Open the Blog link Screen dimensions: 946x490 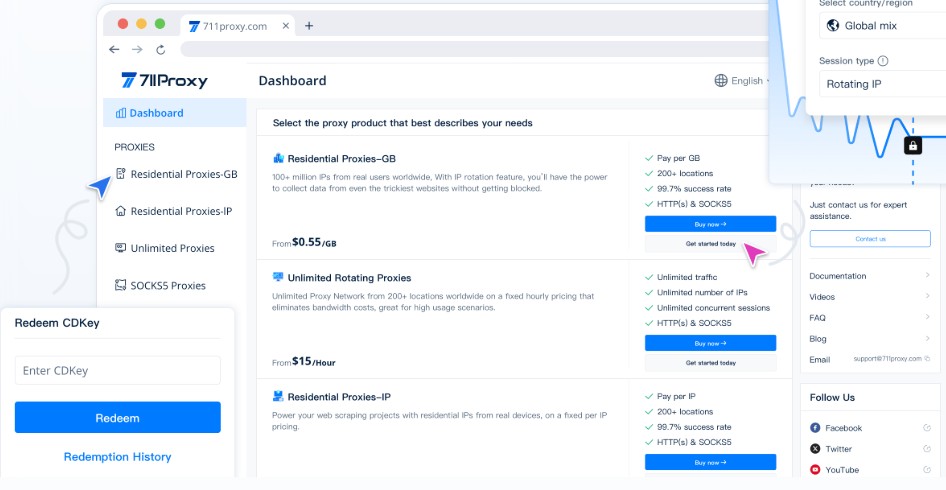[x=817, y=339]
